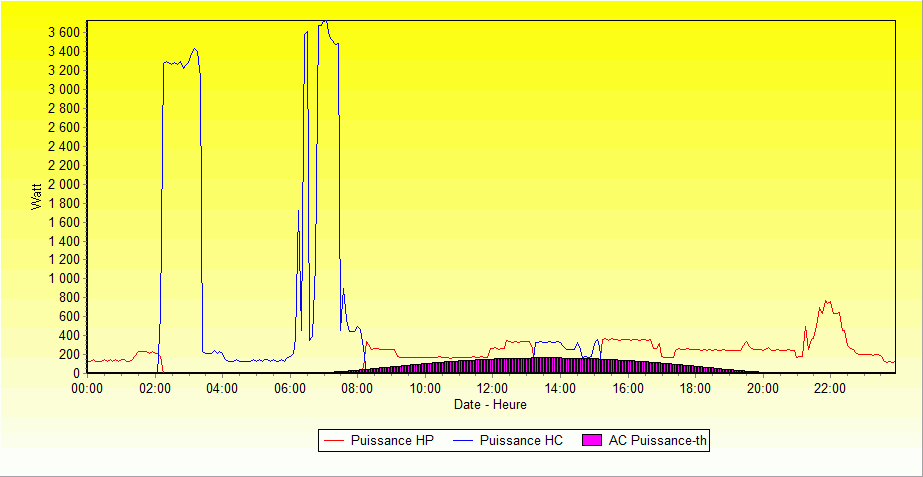This screenshot has height=477, width=923.
Task: Click the red HP peak near 22:00
Action: 827,302
